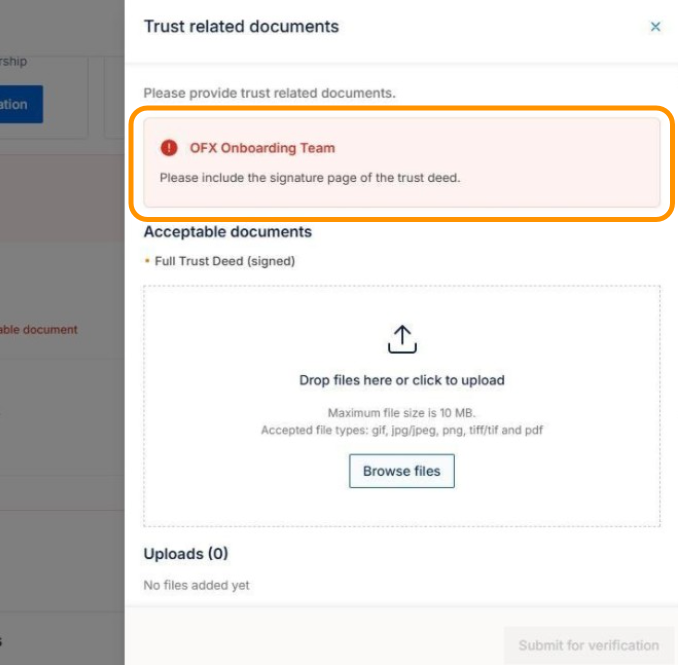This screenshot has width=678, height=665.
Task: Click Submit for verification button
Action: [x=588, y=645]
